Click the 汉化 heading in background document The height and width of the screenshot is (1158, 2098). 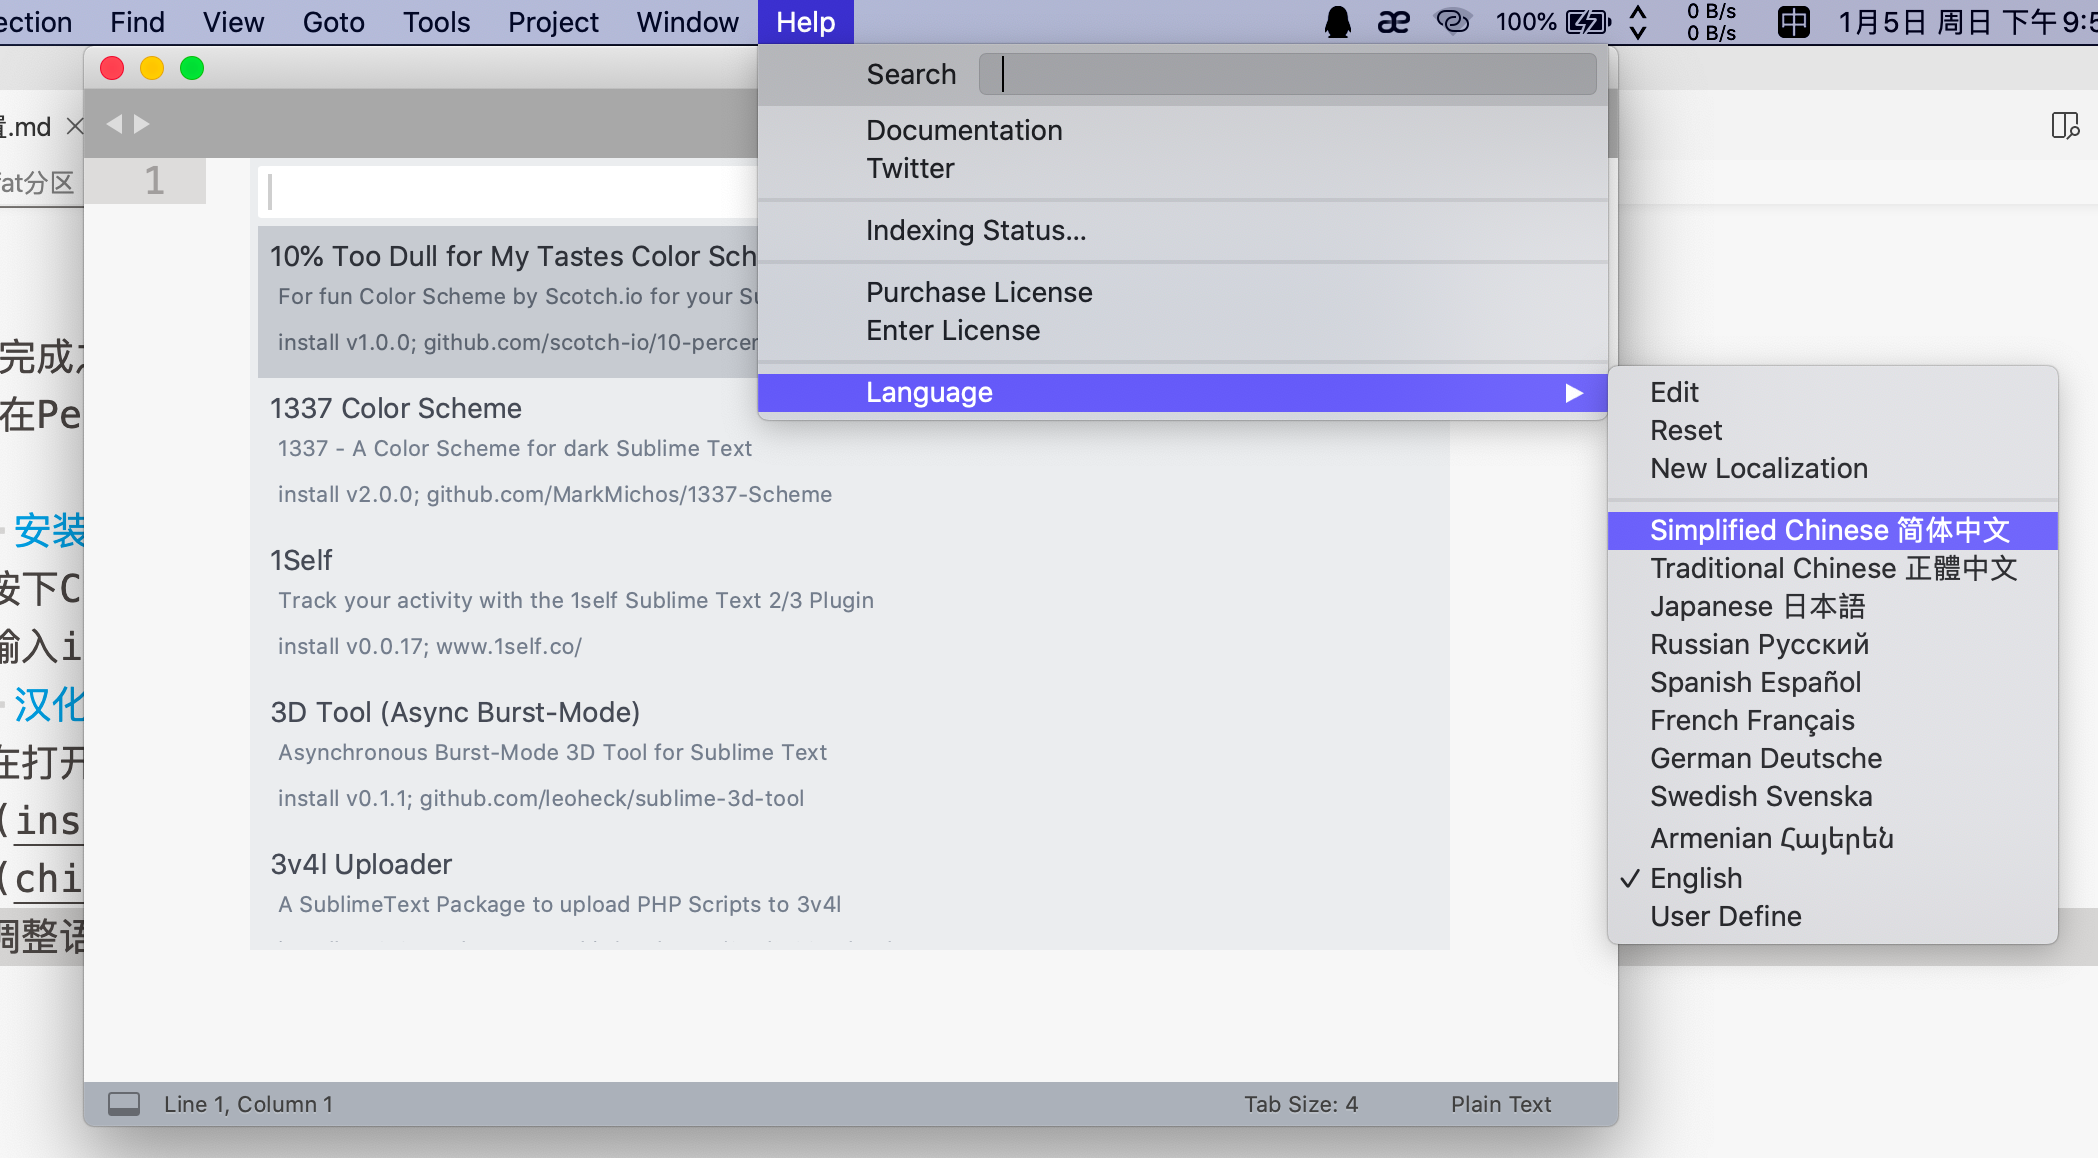coord(50,705)
